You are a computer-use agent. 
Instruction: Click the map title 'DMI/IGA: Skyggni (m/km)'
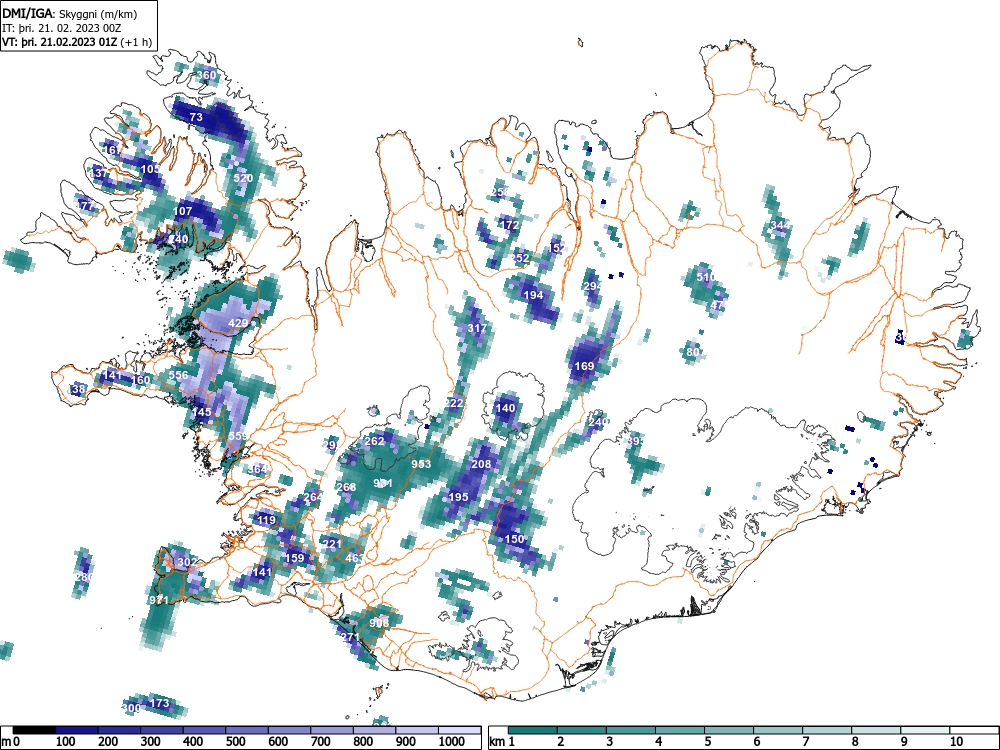coord(70,13)
